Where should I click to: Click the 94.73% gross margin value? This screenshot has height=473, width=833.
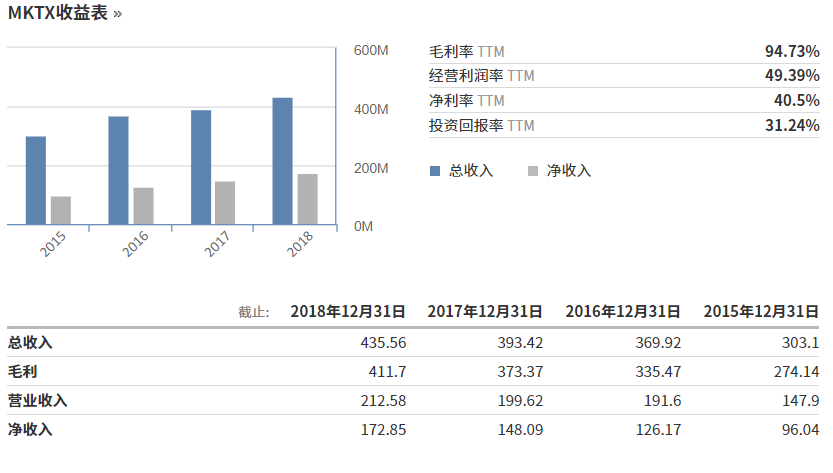[792, 51]
